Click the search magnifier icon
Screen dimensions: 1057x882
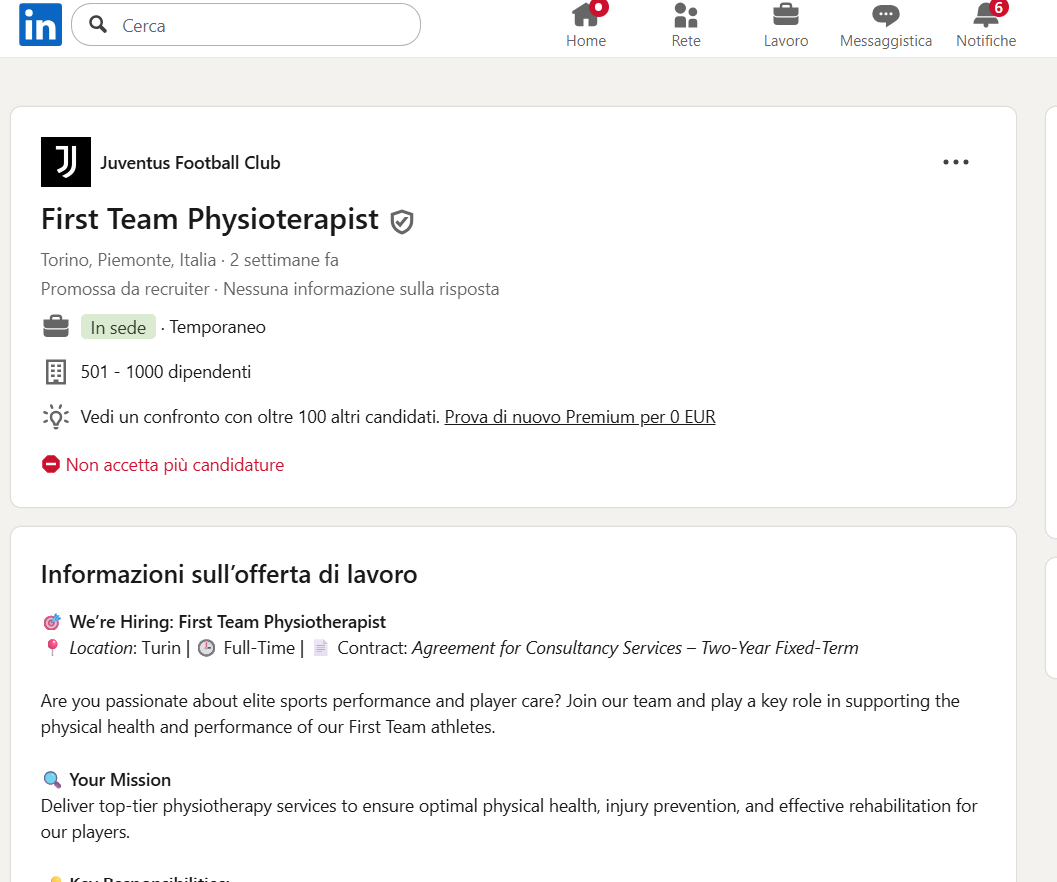point(98,24)
